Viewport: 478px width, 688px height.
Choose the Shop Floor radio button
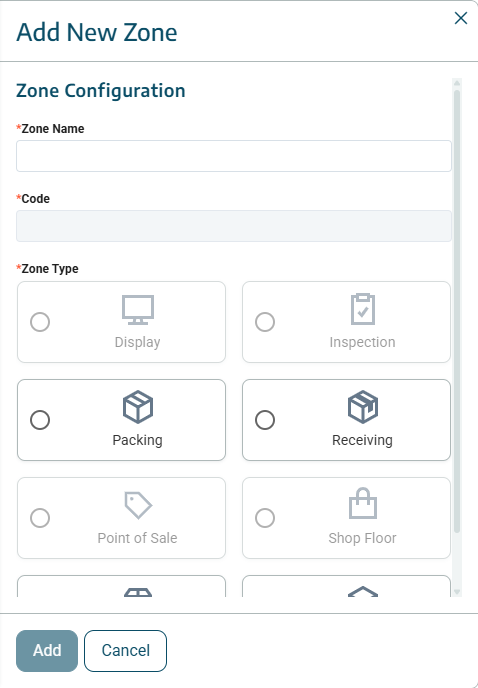tap(265, 518)
